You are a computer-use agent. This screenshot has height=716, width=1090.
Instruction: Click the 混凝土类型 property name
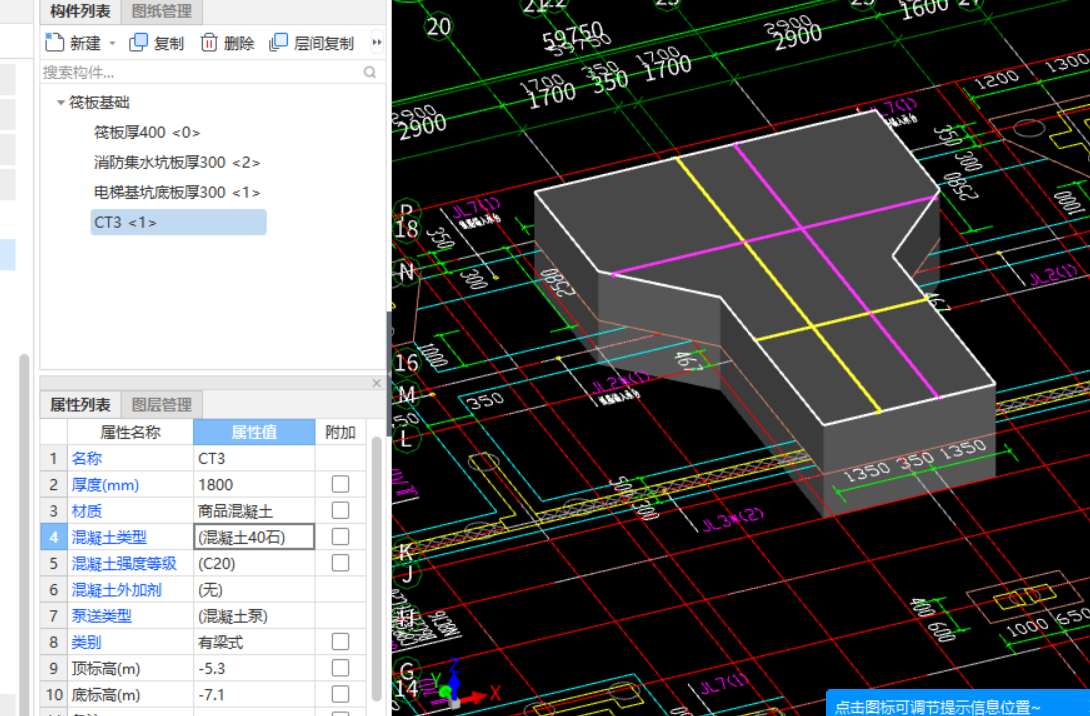(109, 537)
